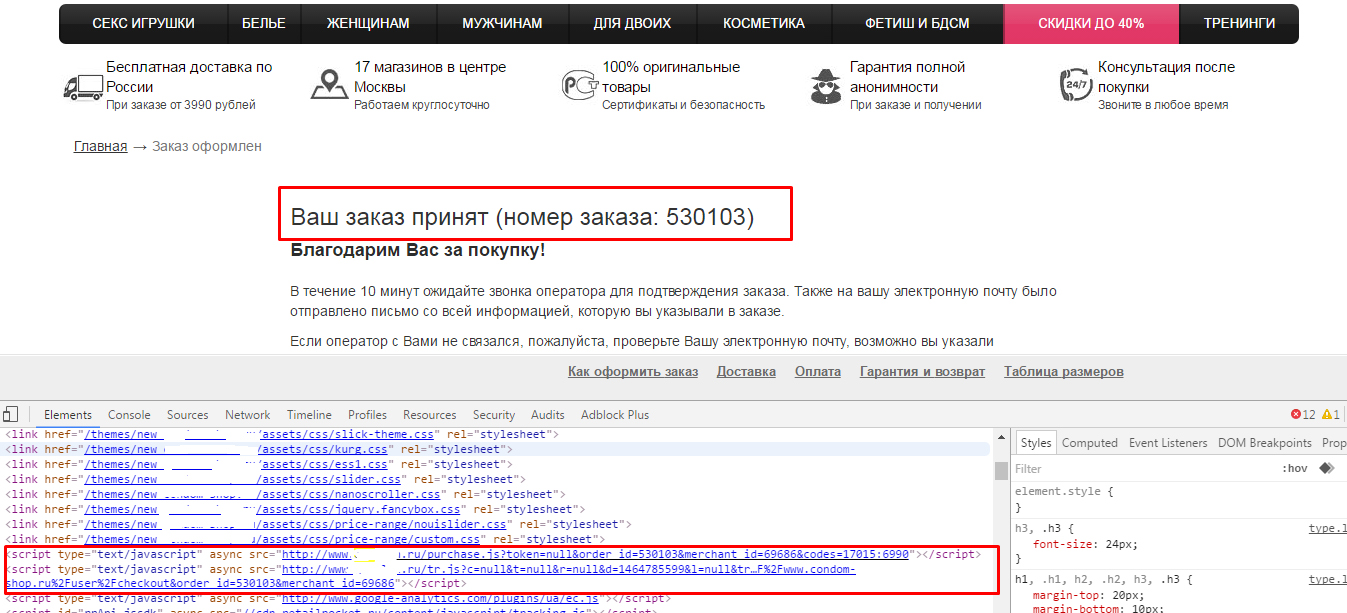1347x613 pixels.
Task: Switch to the DevTools Console tab
Action: tap(129, 415)
